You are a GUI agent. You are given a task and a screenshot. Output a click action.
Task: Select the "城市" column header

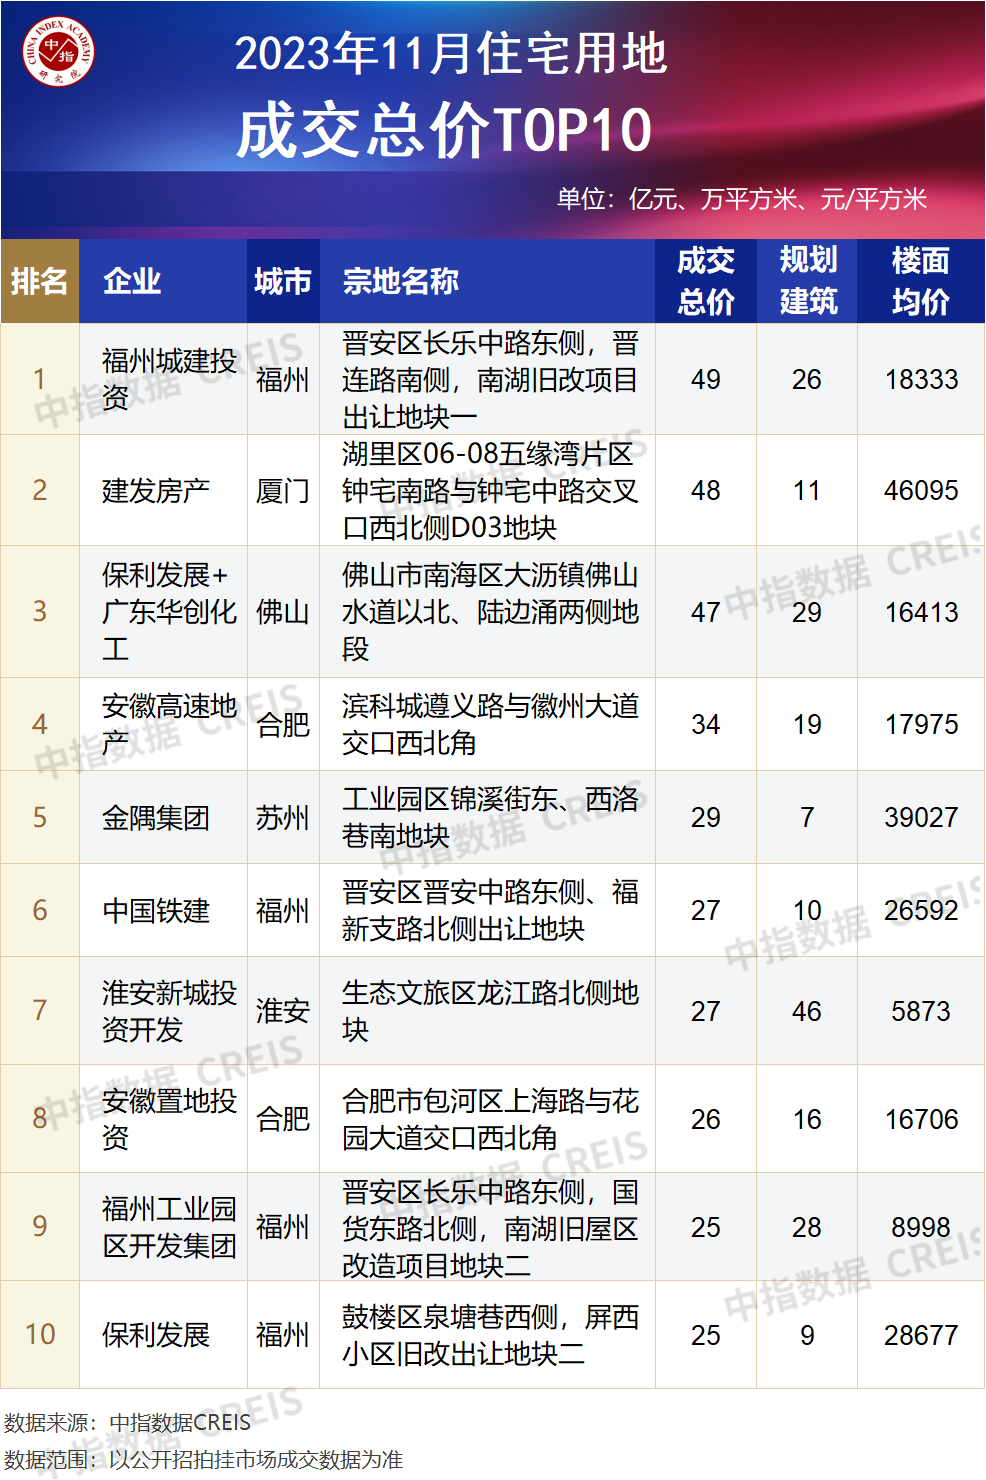tap(283, 281)
